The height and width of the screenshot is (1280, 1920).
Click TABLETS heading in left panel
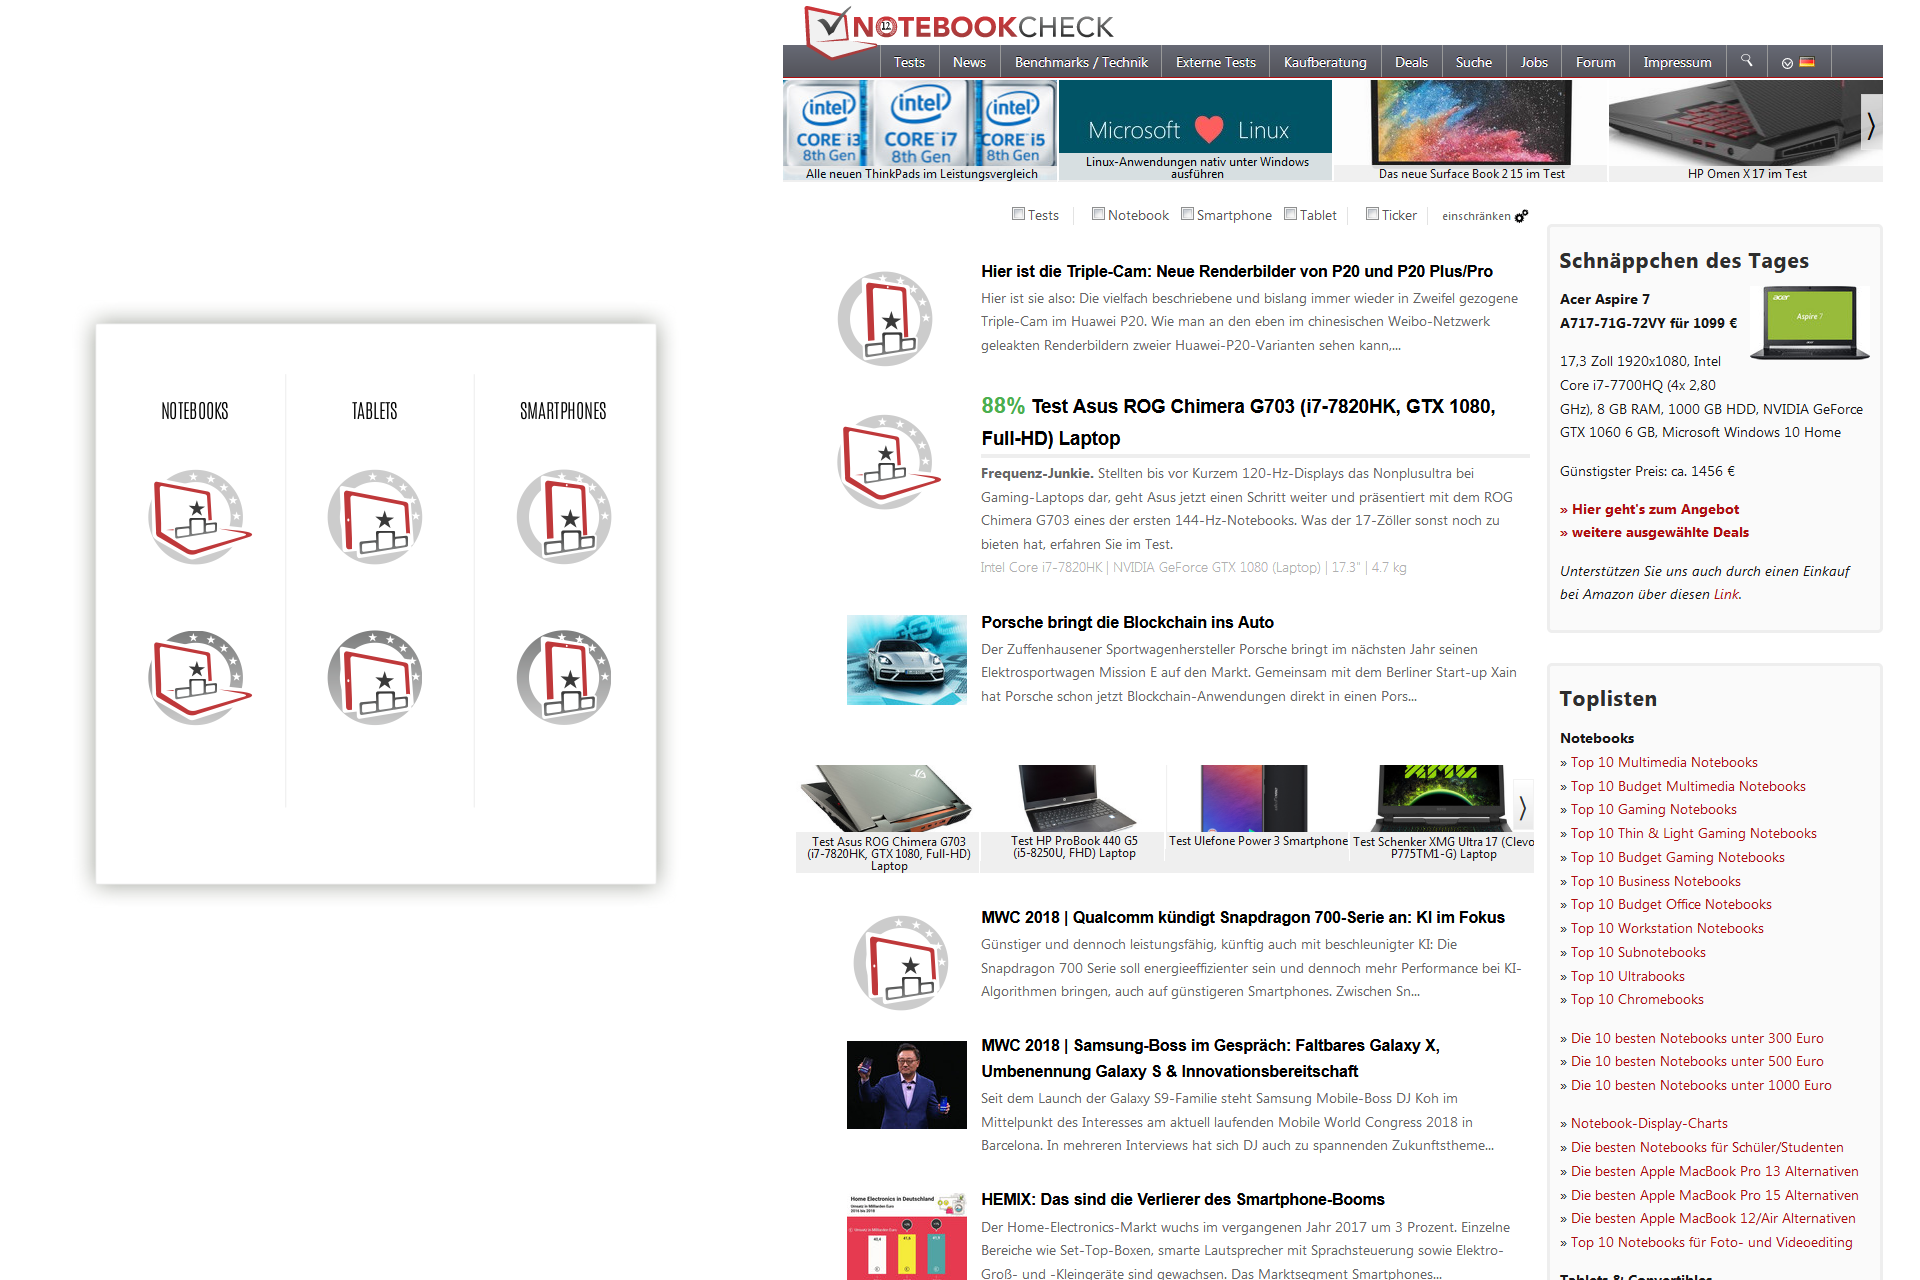pyautogui.click(x=375, y=411)
